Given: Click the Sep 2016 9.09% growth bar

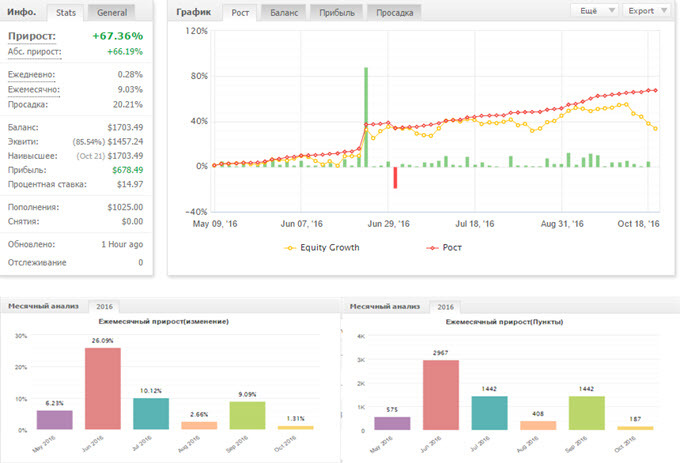Looking at the screenshot, I should (247, 415).
